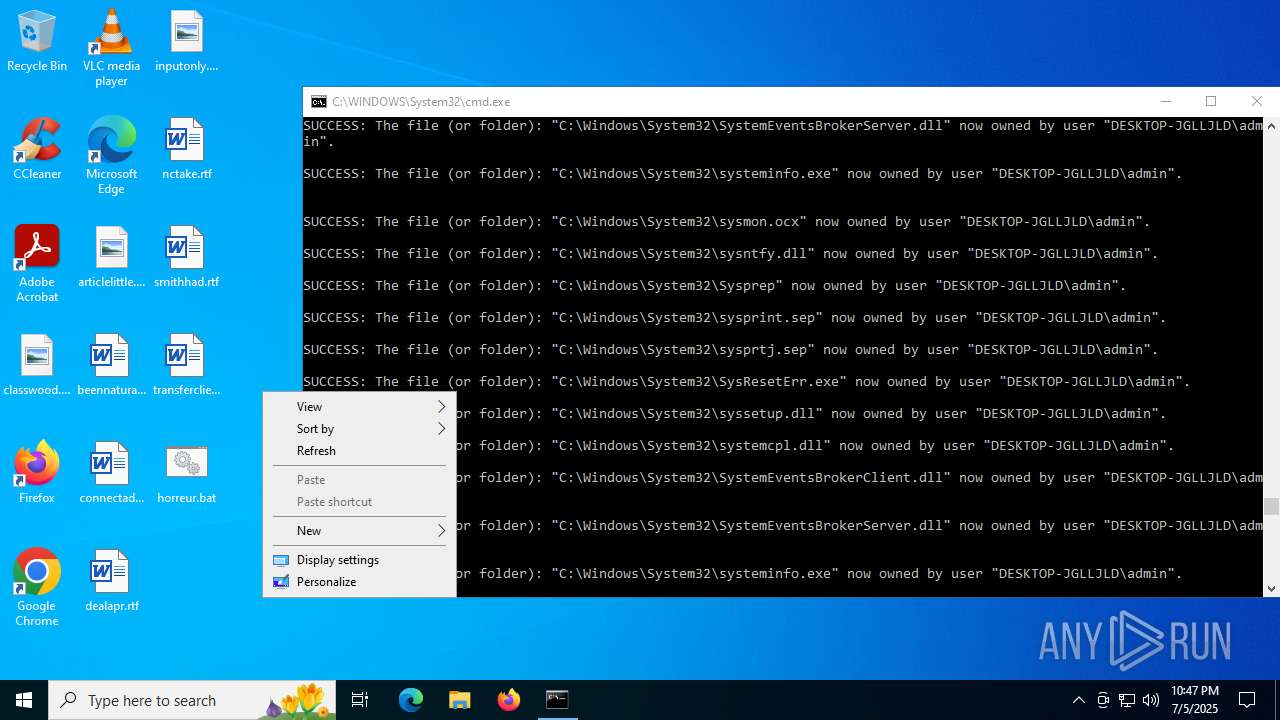Screen dimensions: 1280x720
Task: Open the CCleaner desktop shortcut
Action: (x=37, y=150)
